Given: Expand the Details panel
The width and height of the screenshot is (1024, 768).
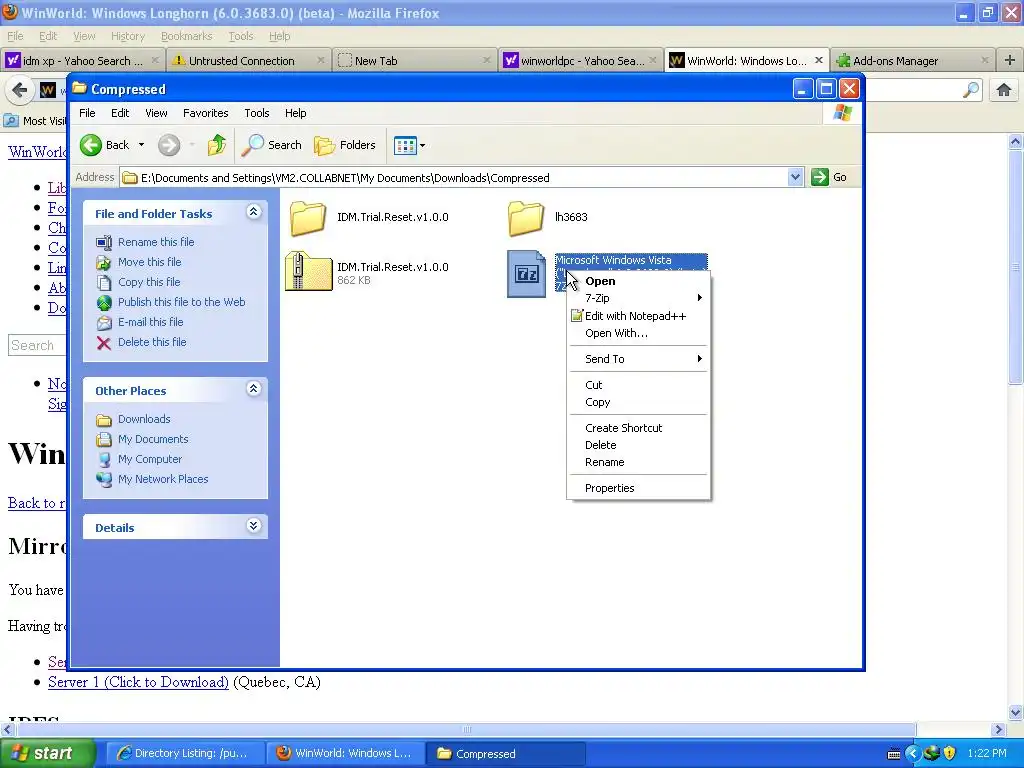Looking at the screenshot, I should 253,526.
